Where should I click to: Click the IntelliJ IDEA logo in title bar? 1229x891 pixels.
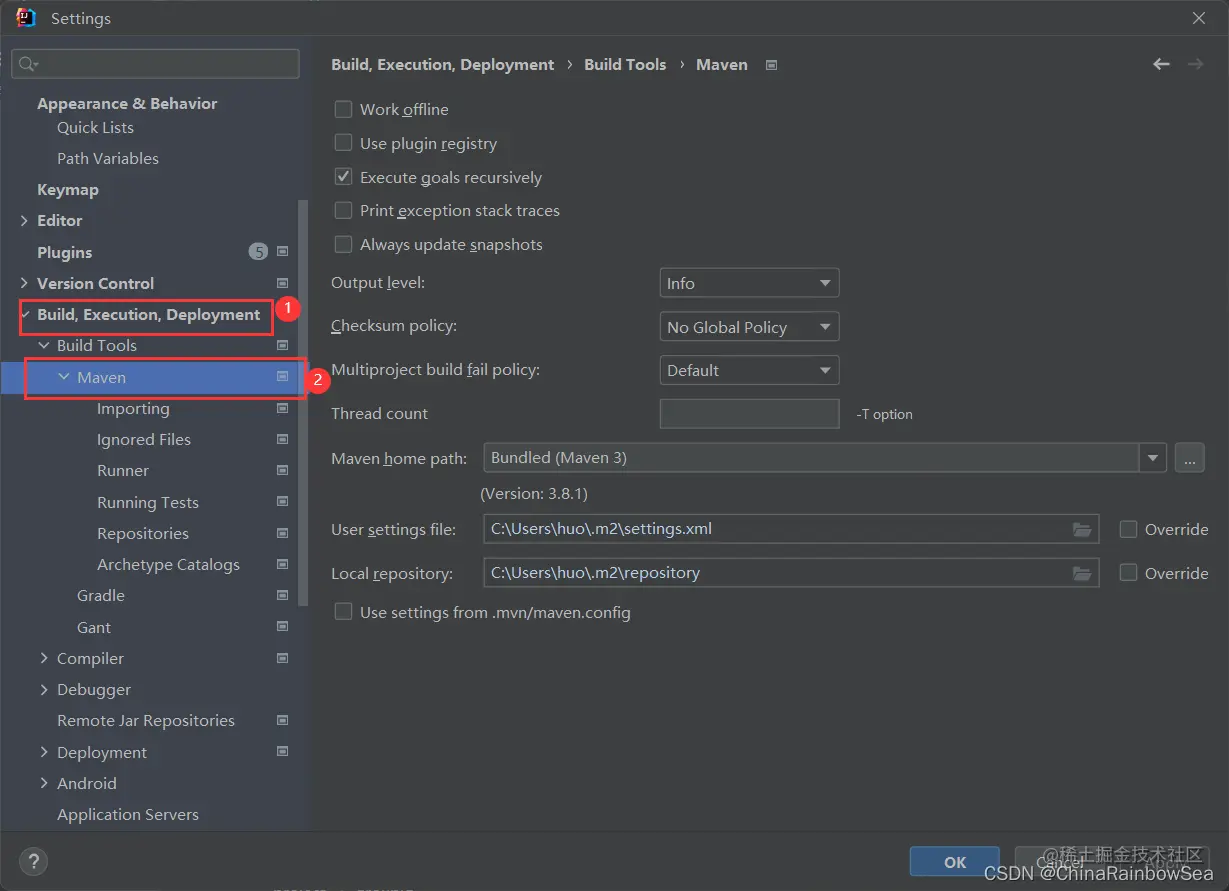click(26, 18)
